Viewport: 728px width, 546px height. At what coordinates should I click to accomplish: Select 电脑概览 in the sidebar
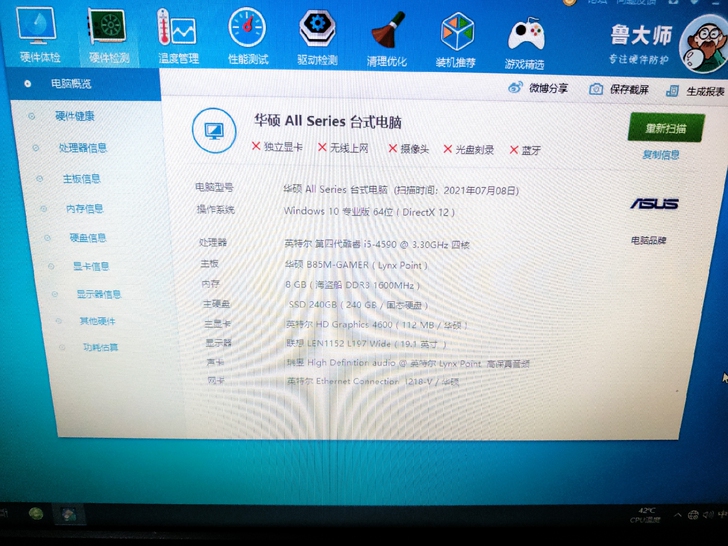(x=71, y=84)
